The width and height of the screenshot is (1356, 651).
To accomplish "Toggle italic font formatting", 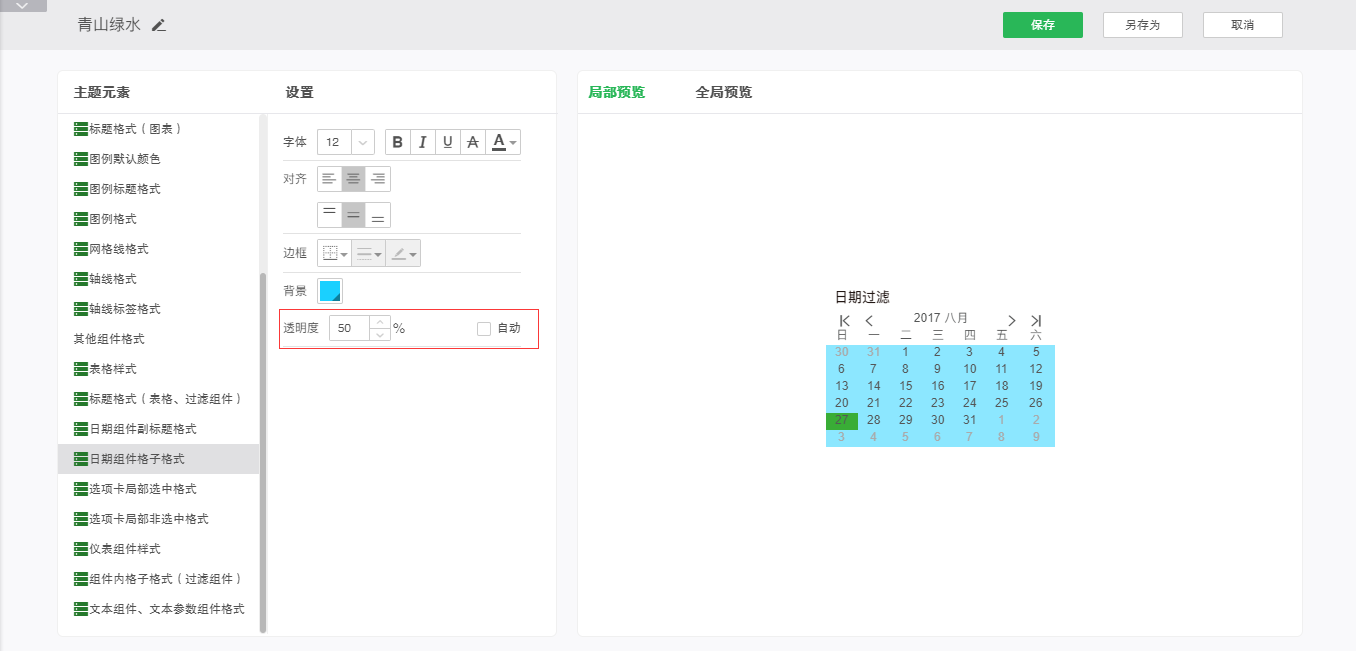I will [x=423, y=142].
